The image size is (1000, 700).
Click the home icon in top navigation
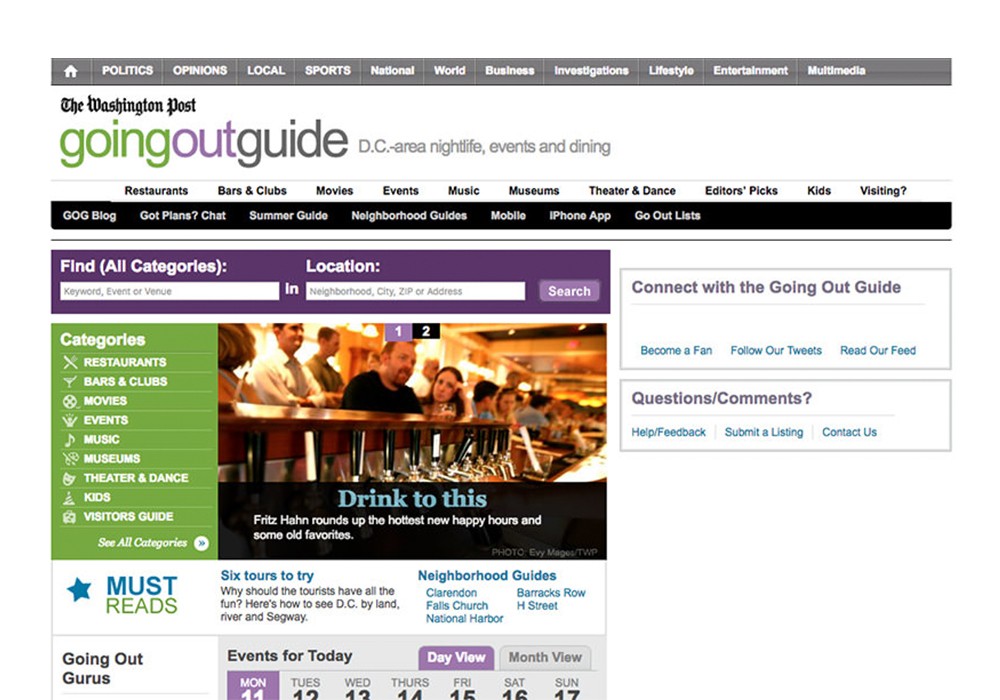point(70,71)
